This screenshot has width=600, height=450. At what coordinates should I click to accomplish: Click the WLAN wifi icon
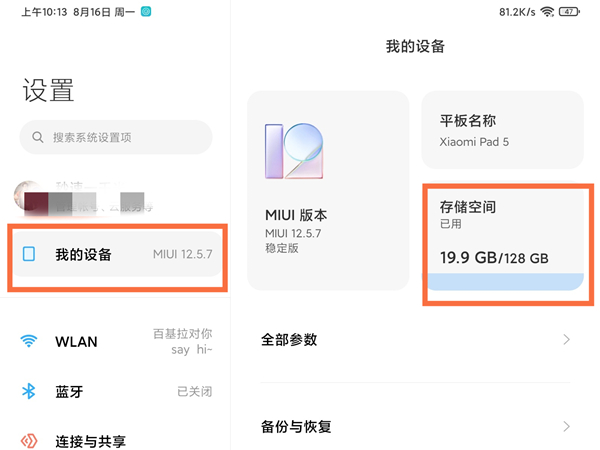(29, 342)
